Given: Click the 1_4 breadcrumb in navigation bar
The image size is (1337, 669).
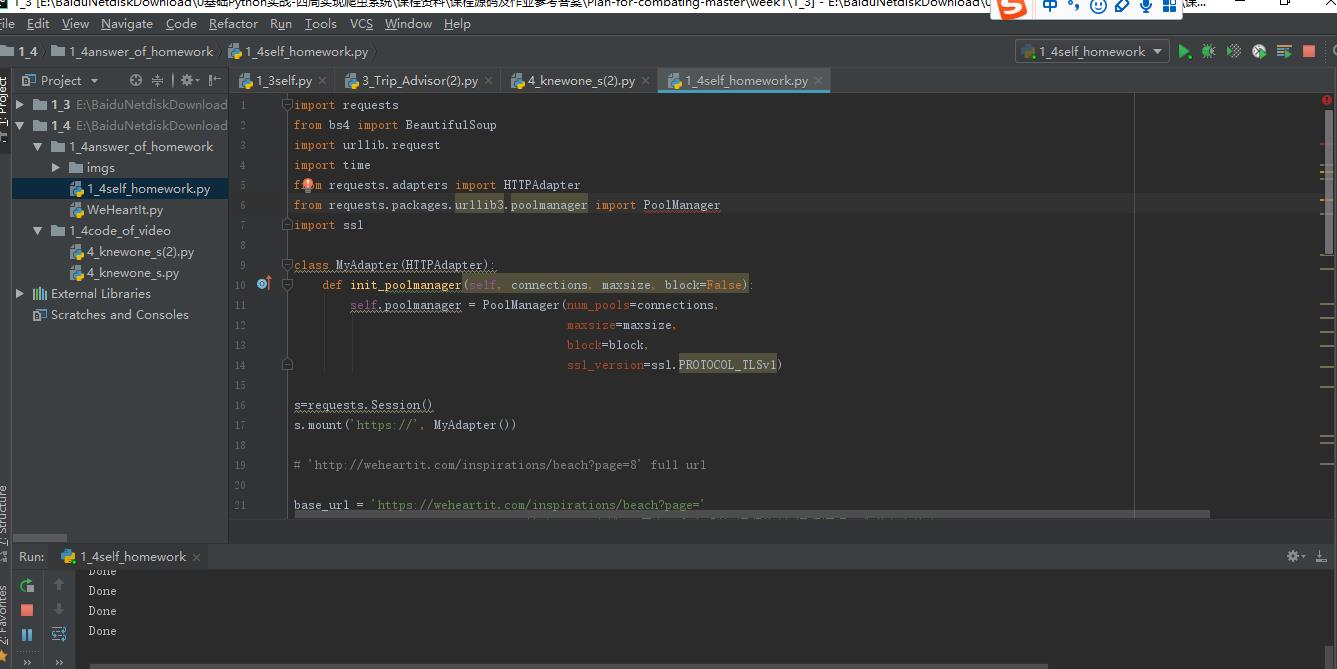Looking at the screenshot, I should coord(20,51).
